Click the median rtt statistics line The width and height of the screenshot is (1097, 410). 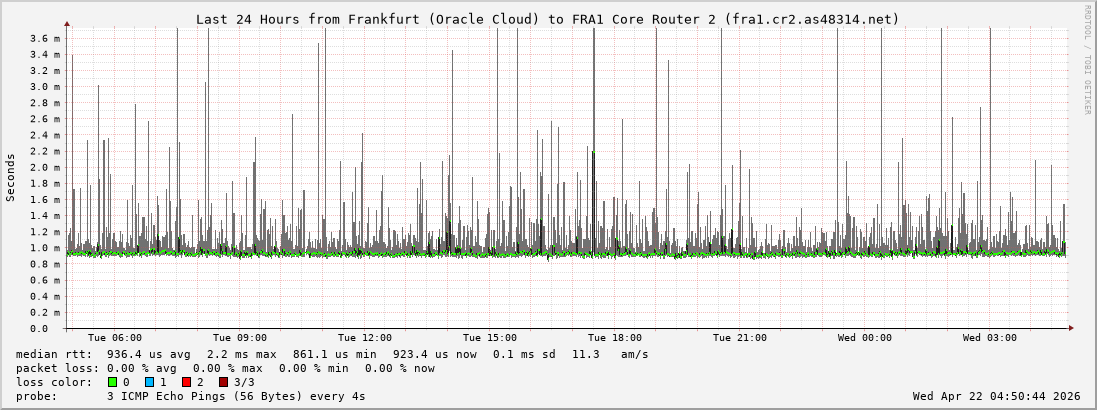pyautogui.click(x=332, y=354)
